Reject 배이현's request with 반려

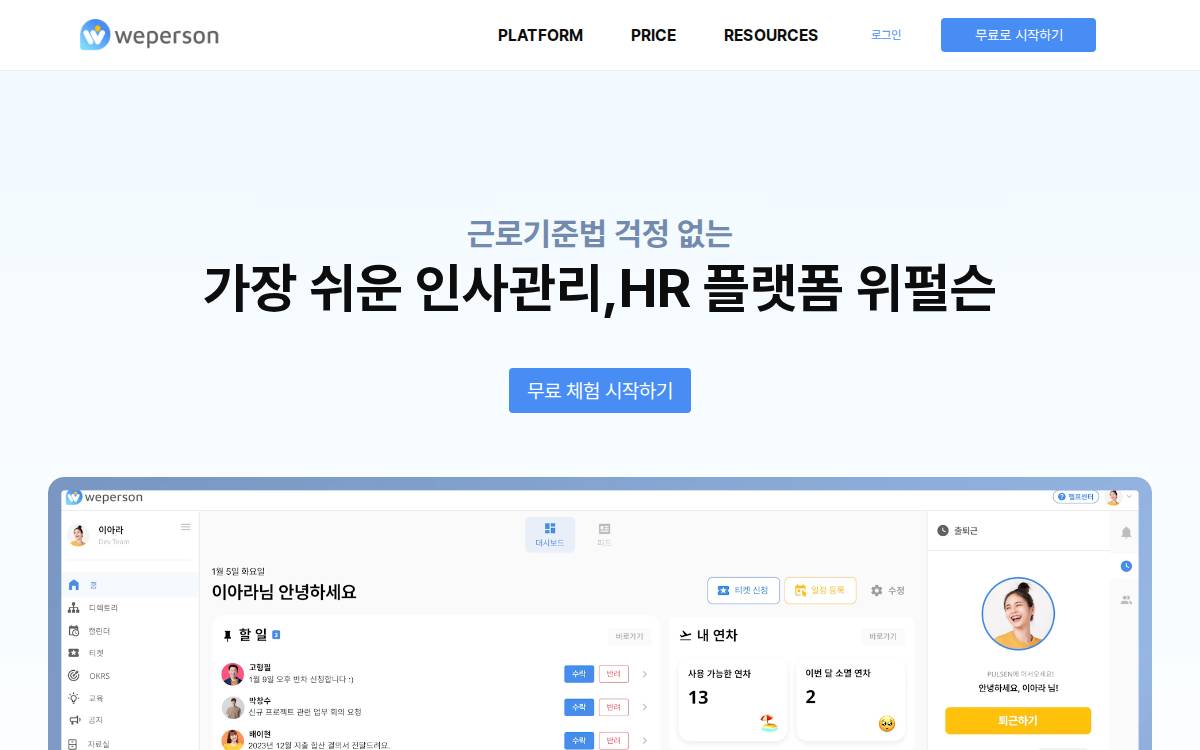(x=613, y=741)
